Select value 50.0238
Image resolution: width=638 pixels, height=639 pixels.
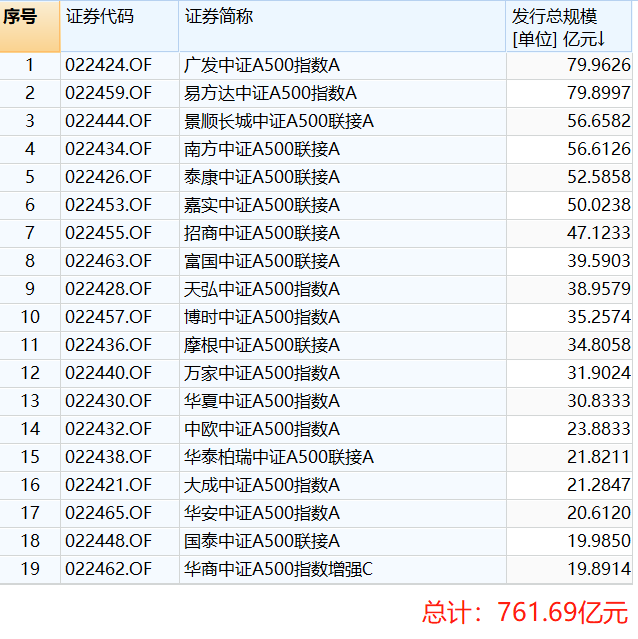569,205
